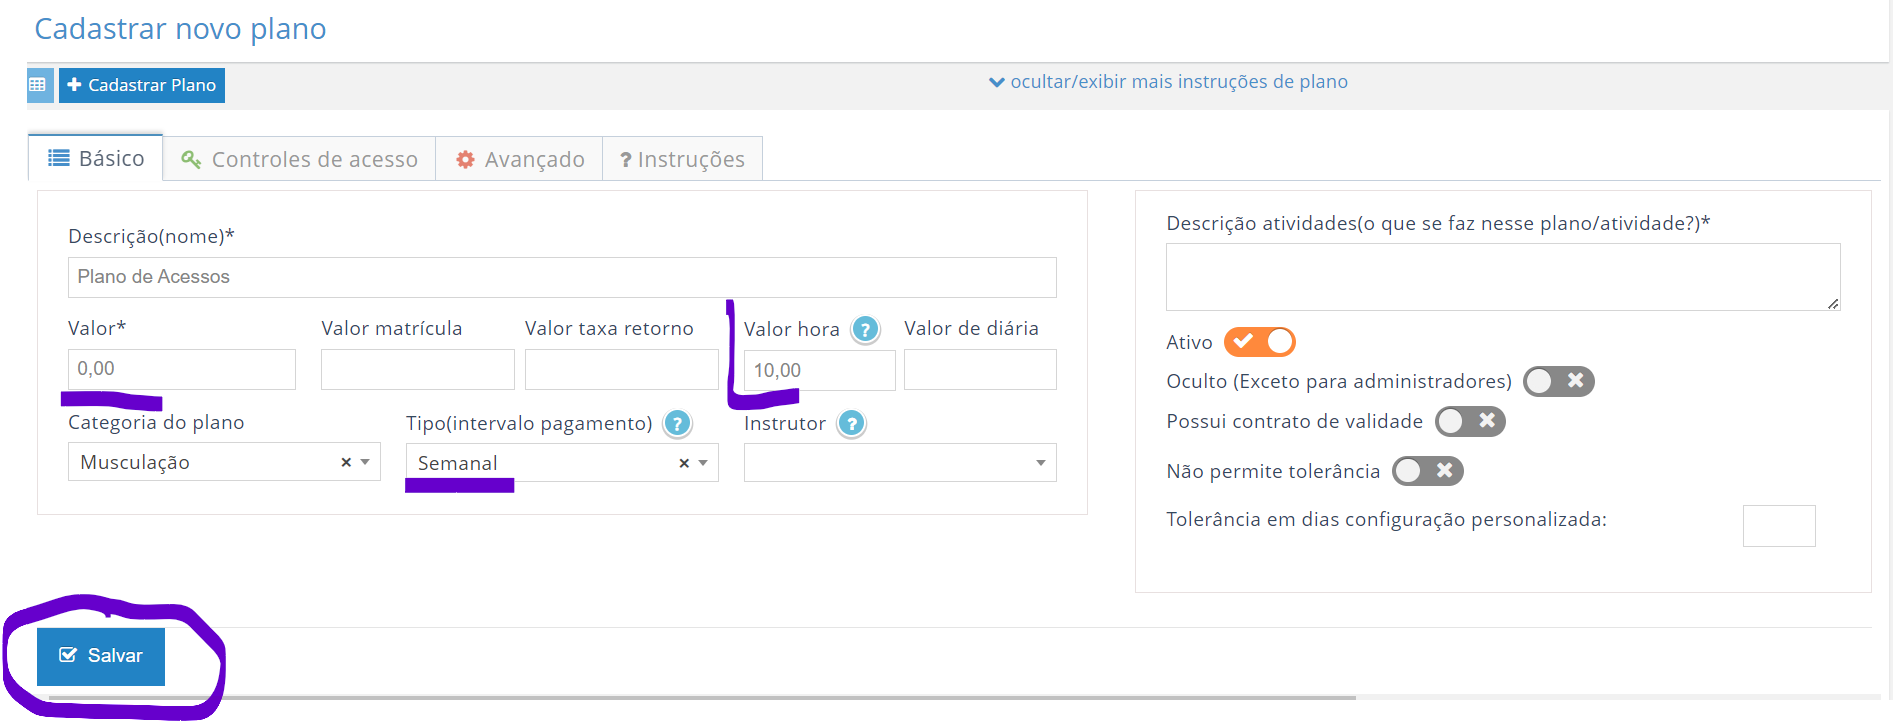Open help icon next to Valor hora
Image resolution: width=1893 pixels, height=721 pixels.
(865, 329)
